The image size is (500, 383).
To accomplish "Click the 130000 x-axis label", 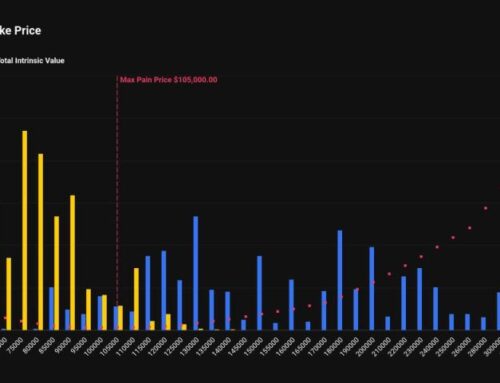I will point(190,347).
